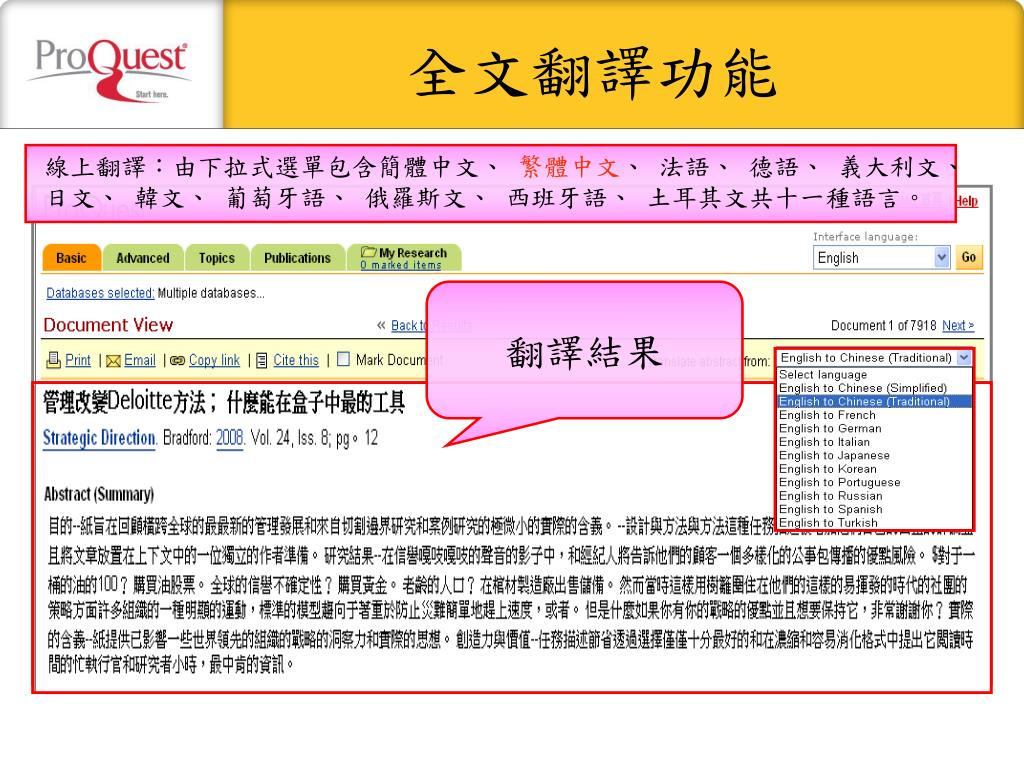Click the Go button next to language

[x=968, y=257]
